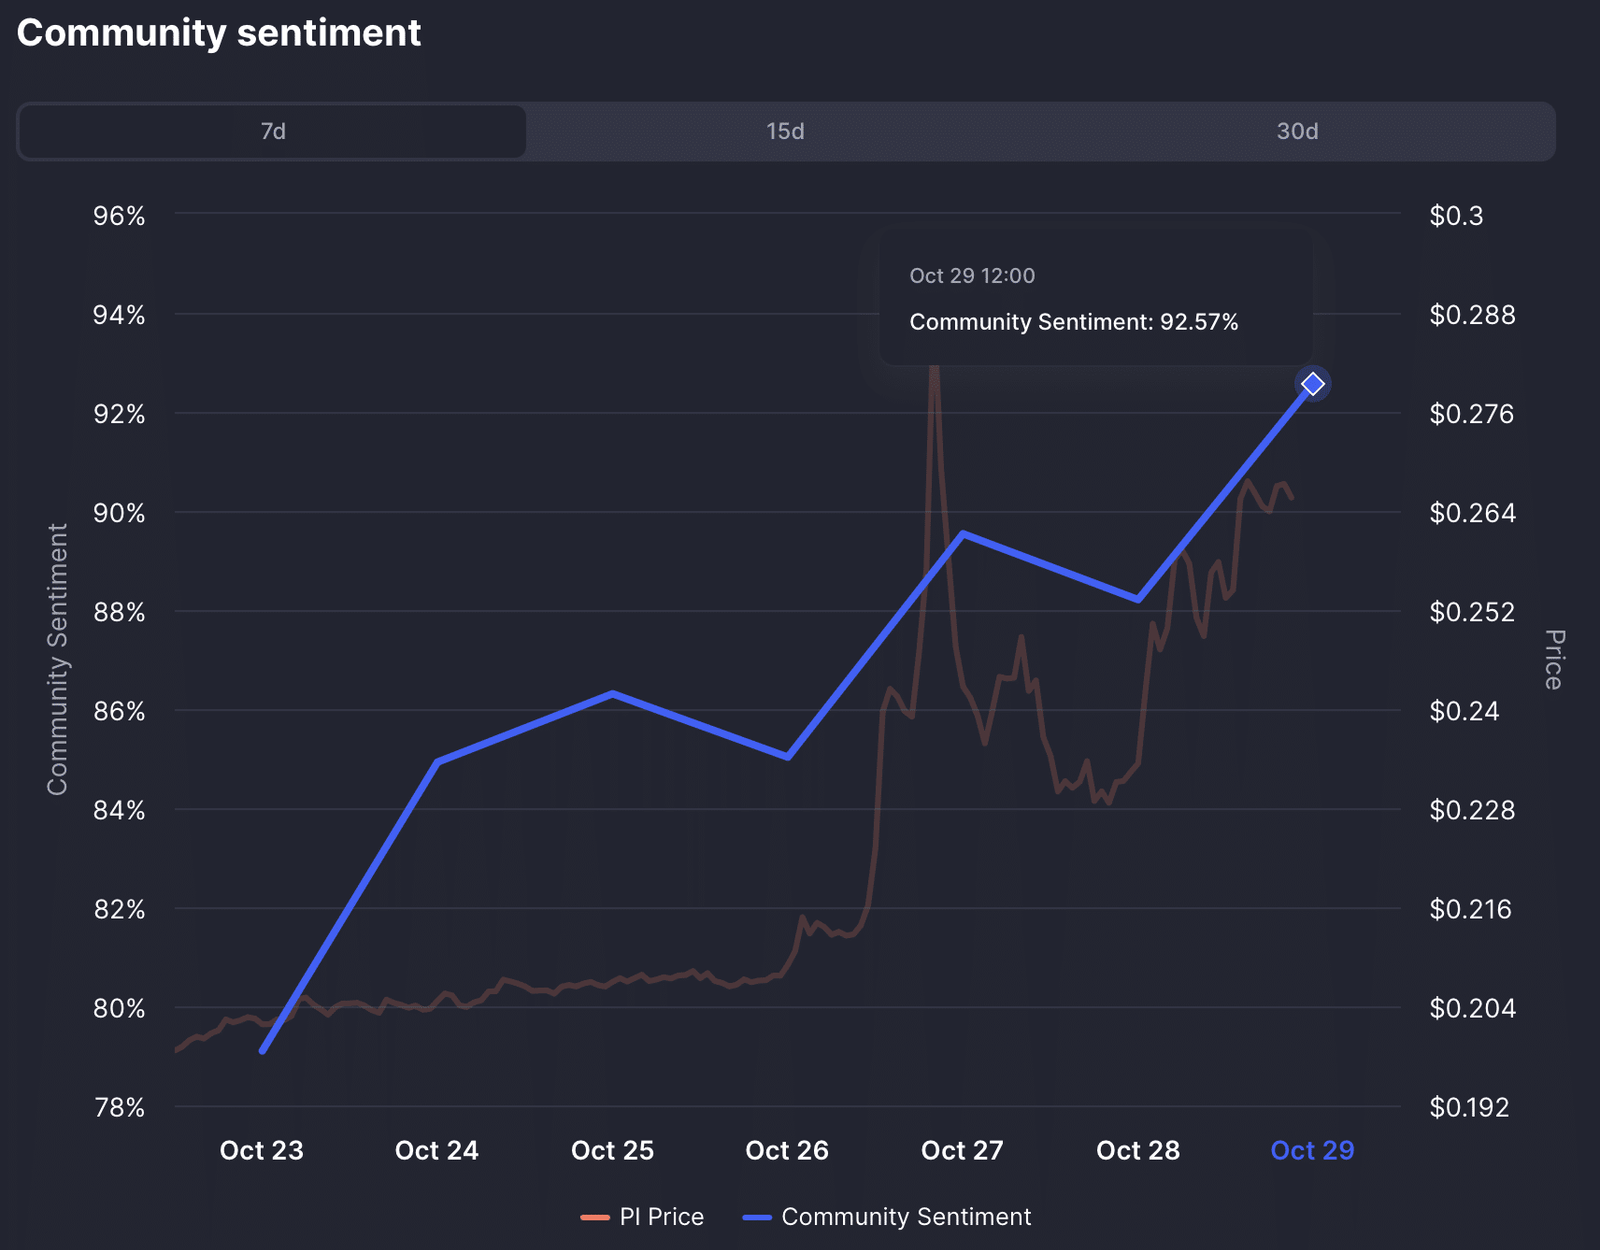
Task: Click the 88% sentiment axis label
Action: (119, 612)
